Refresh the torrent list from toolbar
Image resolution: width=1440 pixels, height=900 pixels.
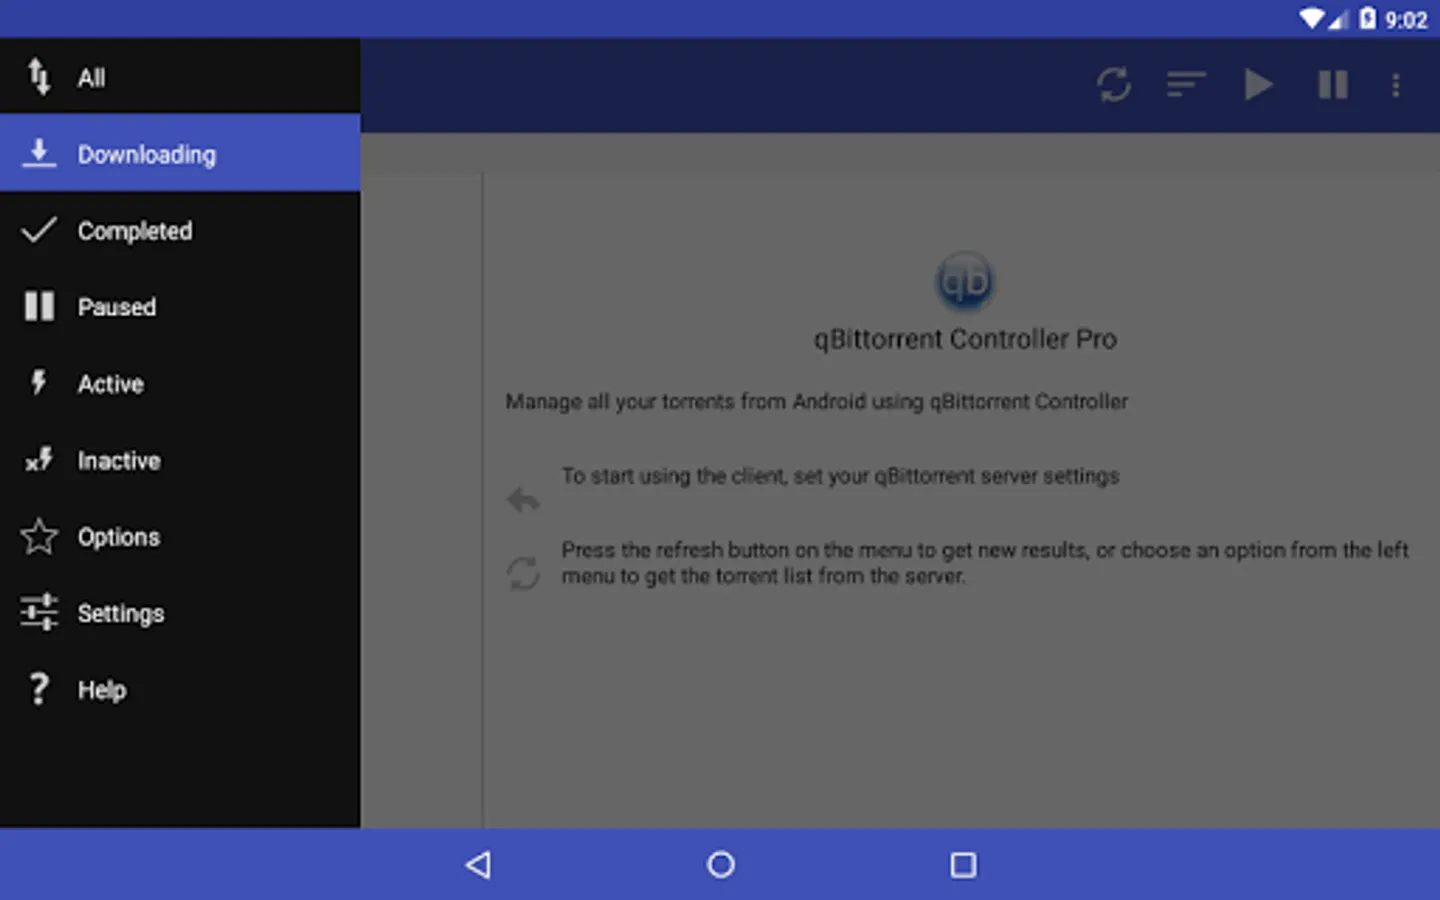(1113, 85)
